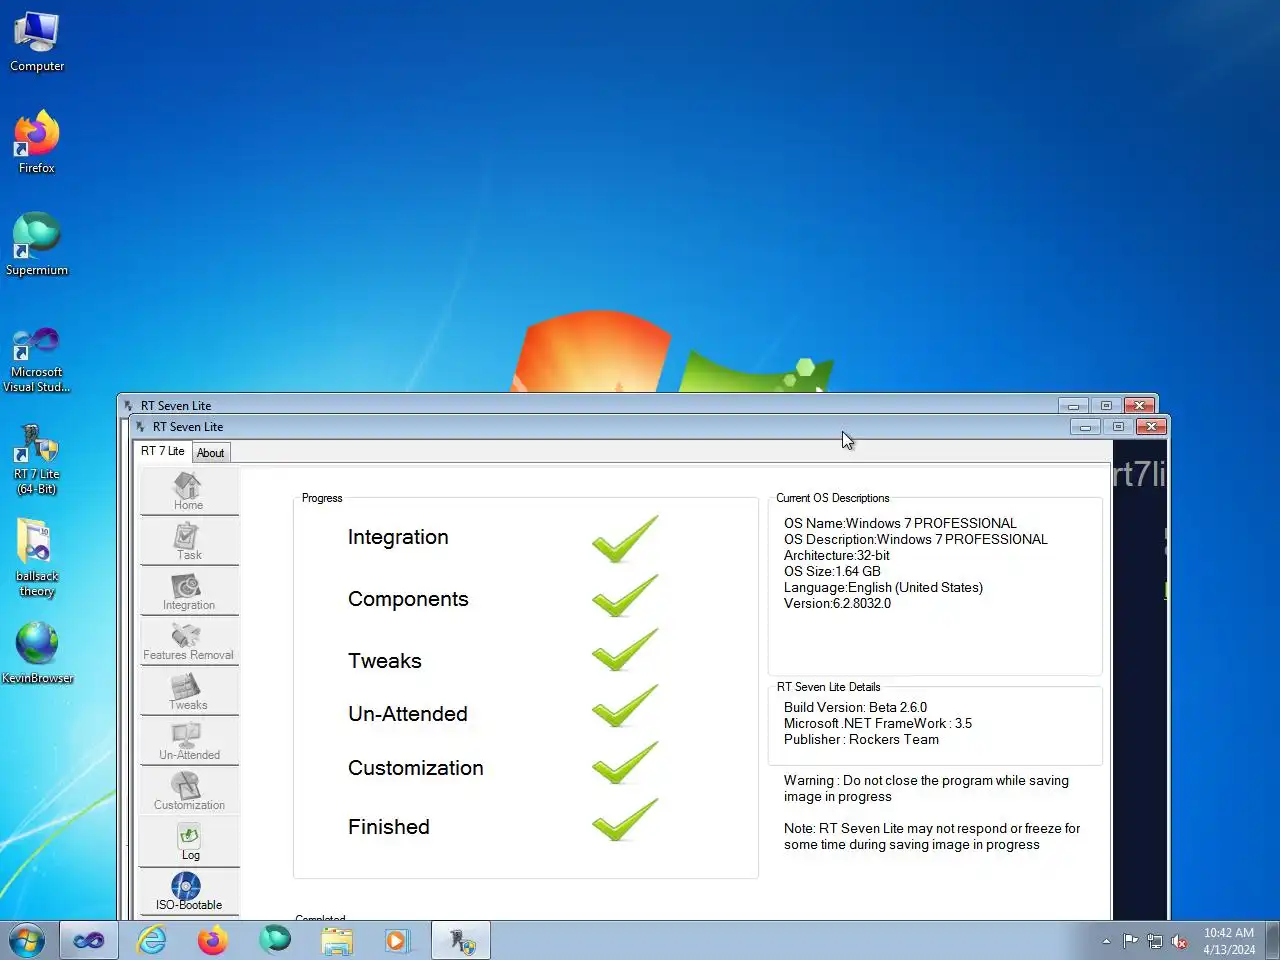1280x960 pixels.
Task: Open the Integration sidebar section
Action: click(189, 591)
